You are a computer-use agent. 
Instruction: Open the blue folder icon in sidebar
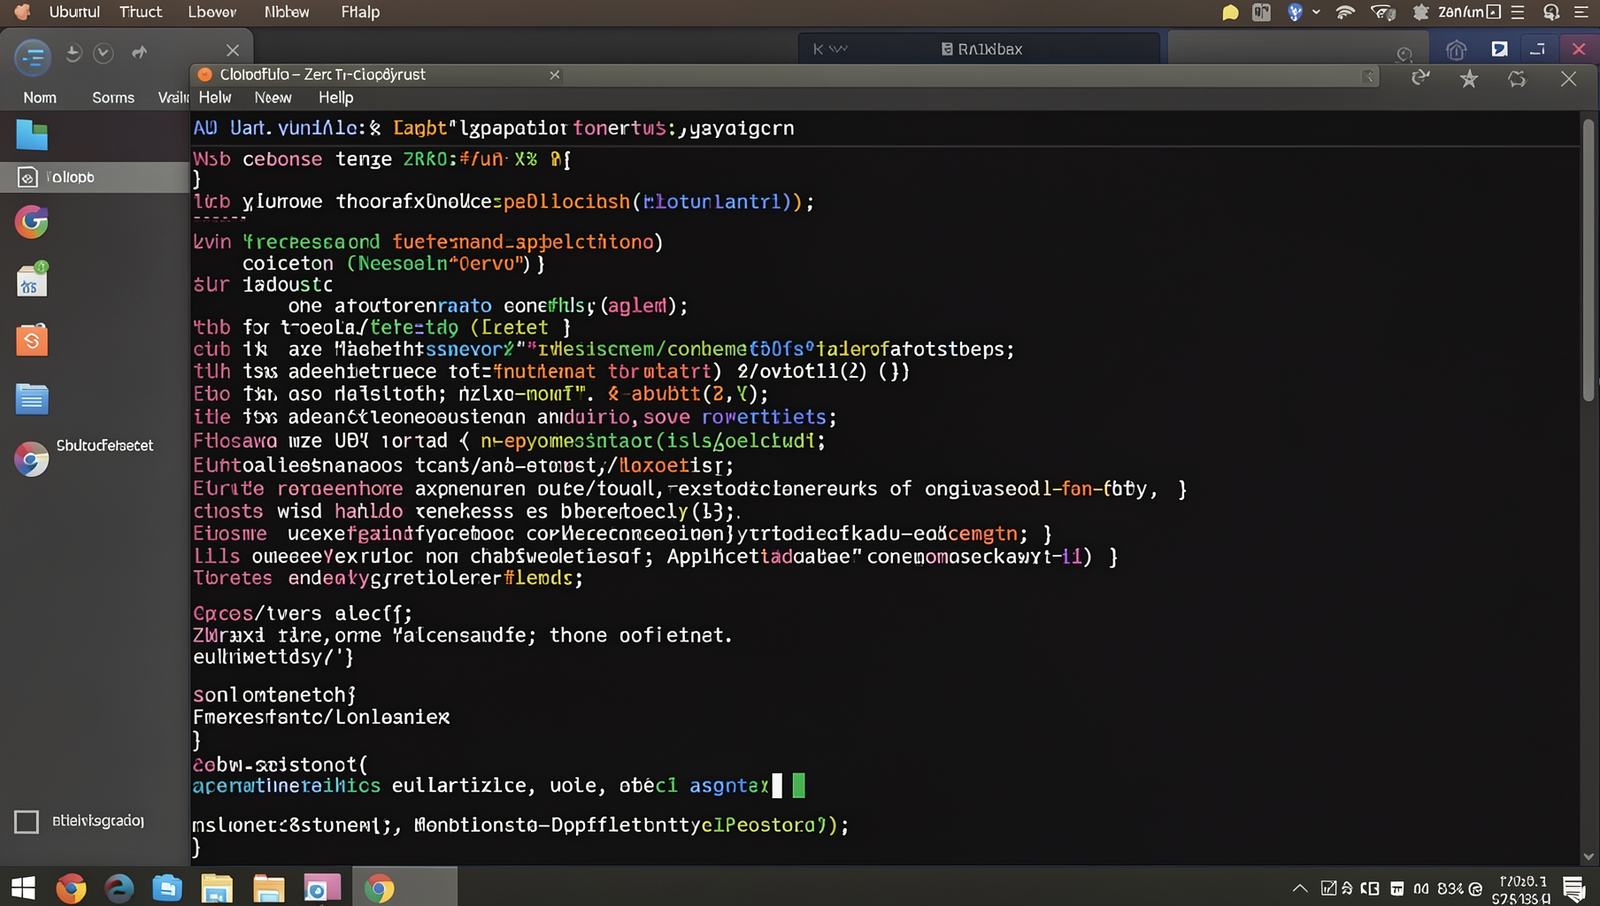tap(31, 134)
